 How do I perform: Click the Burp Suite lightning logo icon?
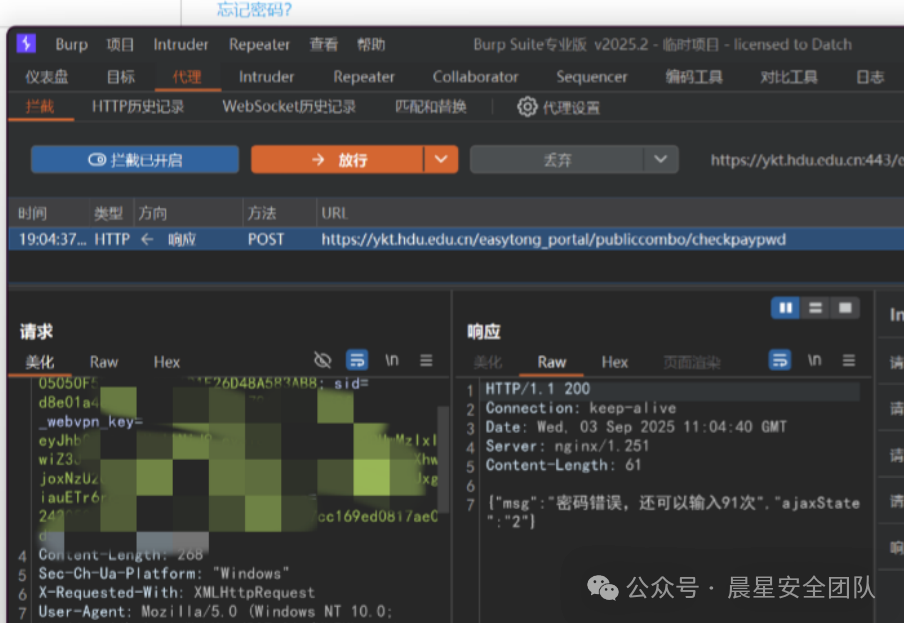27,44
